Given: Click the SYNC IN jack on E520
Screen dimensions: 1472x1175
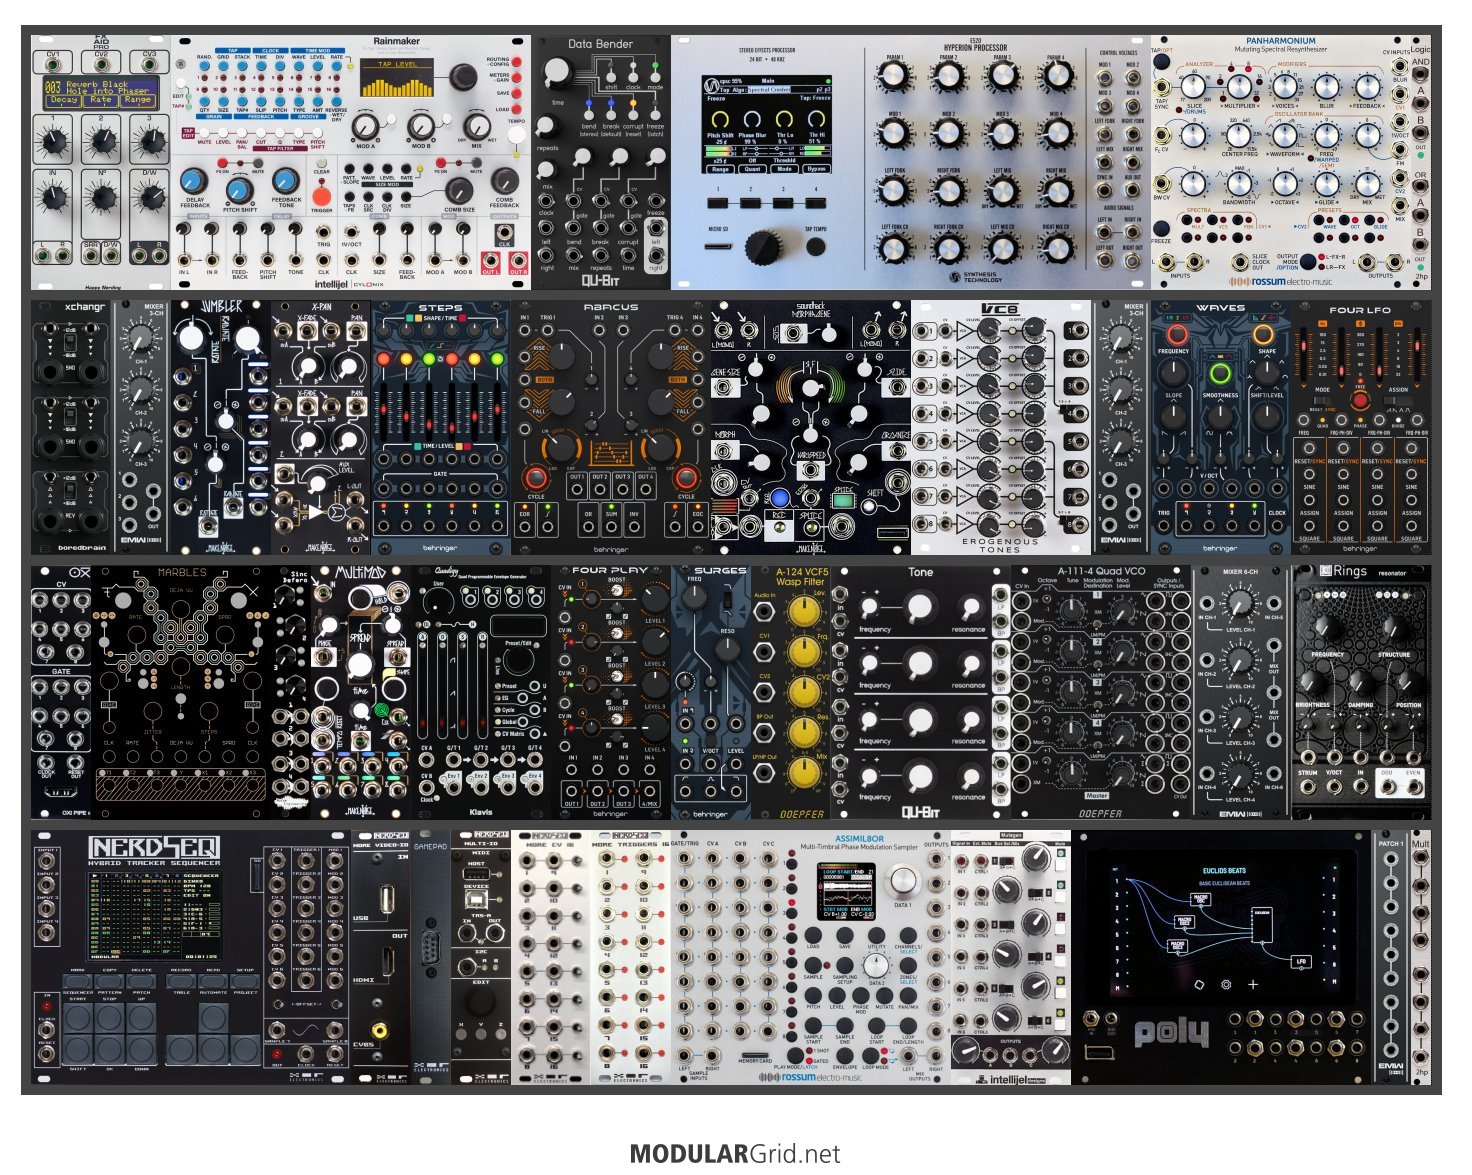Looking at the screenshot, I should pos(1105,190).
